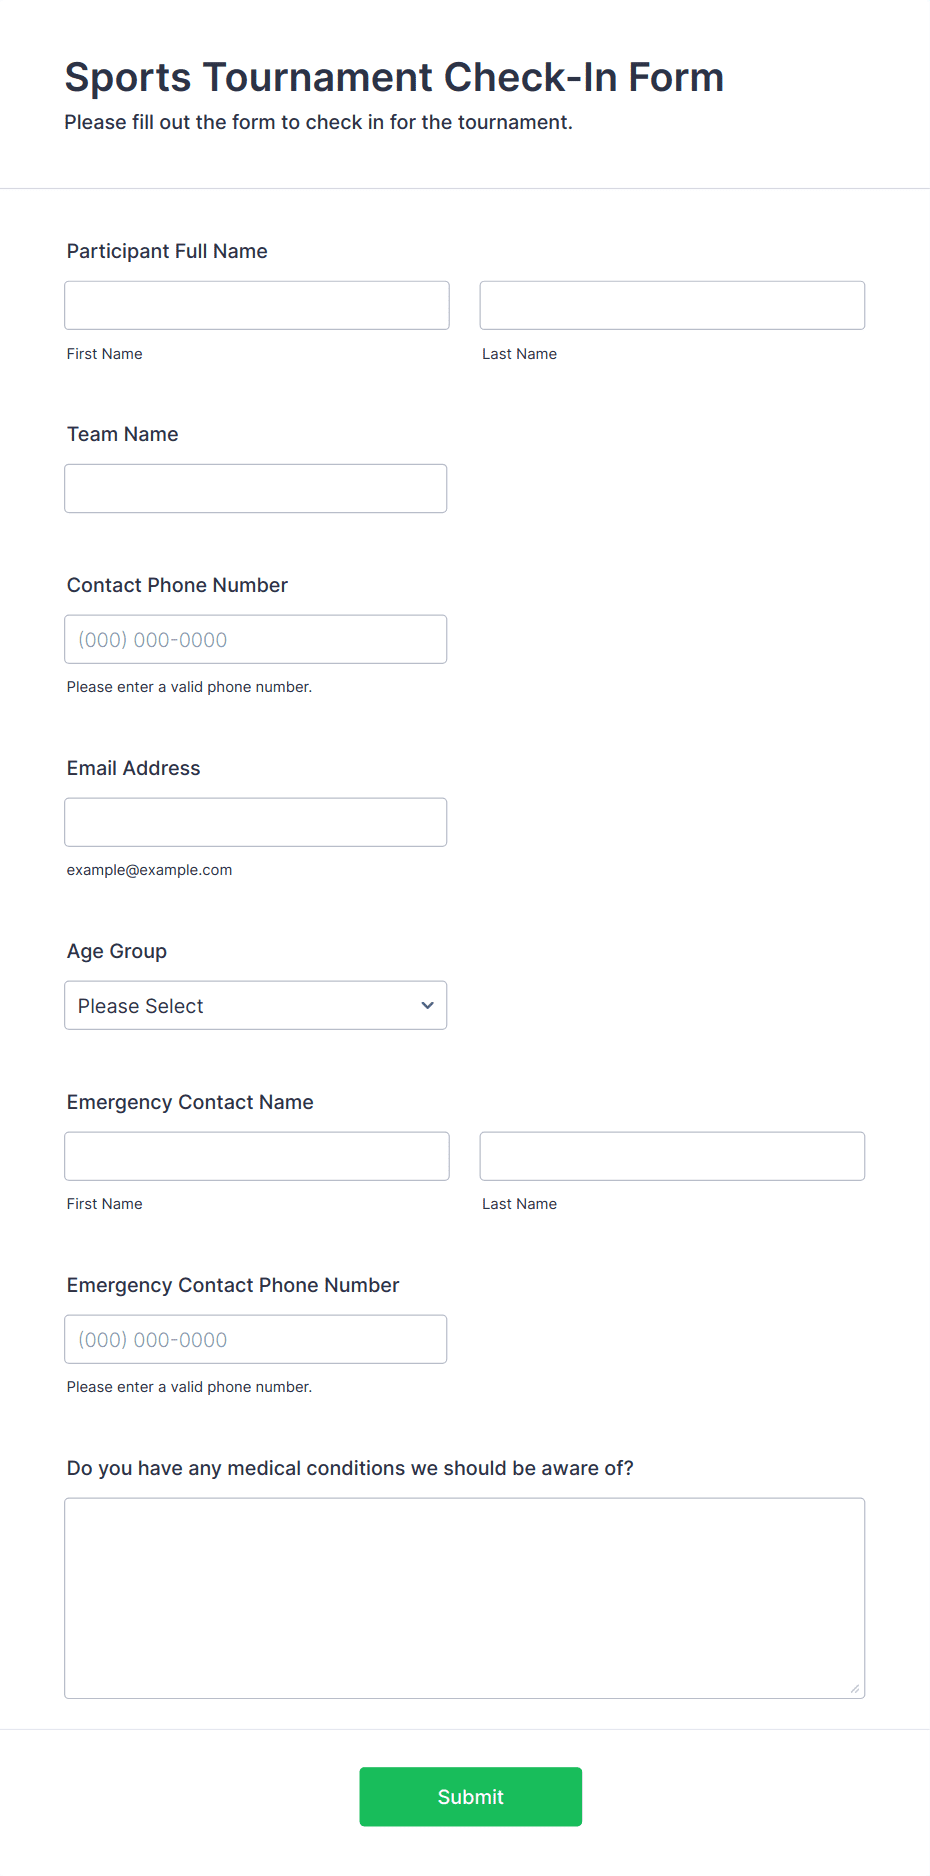The width and height of the screenshot is (930, 1876).
Task: Click the Participant Last Name field
Action: 672,305
